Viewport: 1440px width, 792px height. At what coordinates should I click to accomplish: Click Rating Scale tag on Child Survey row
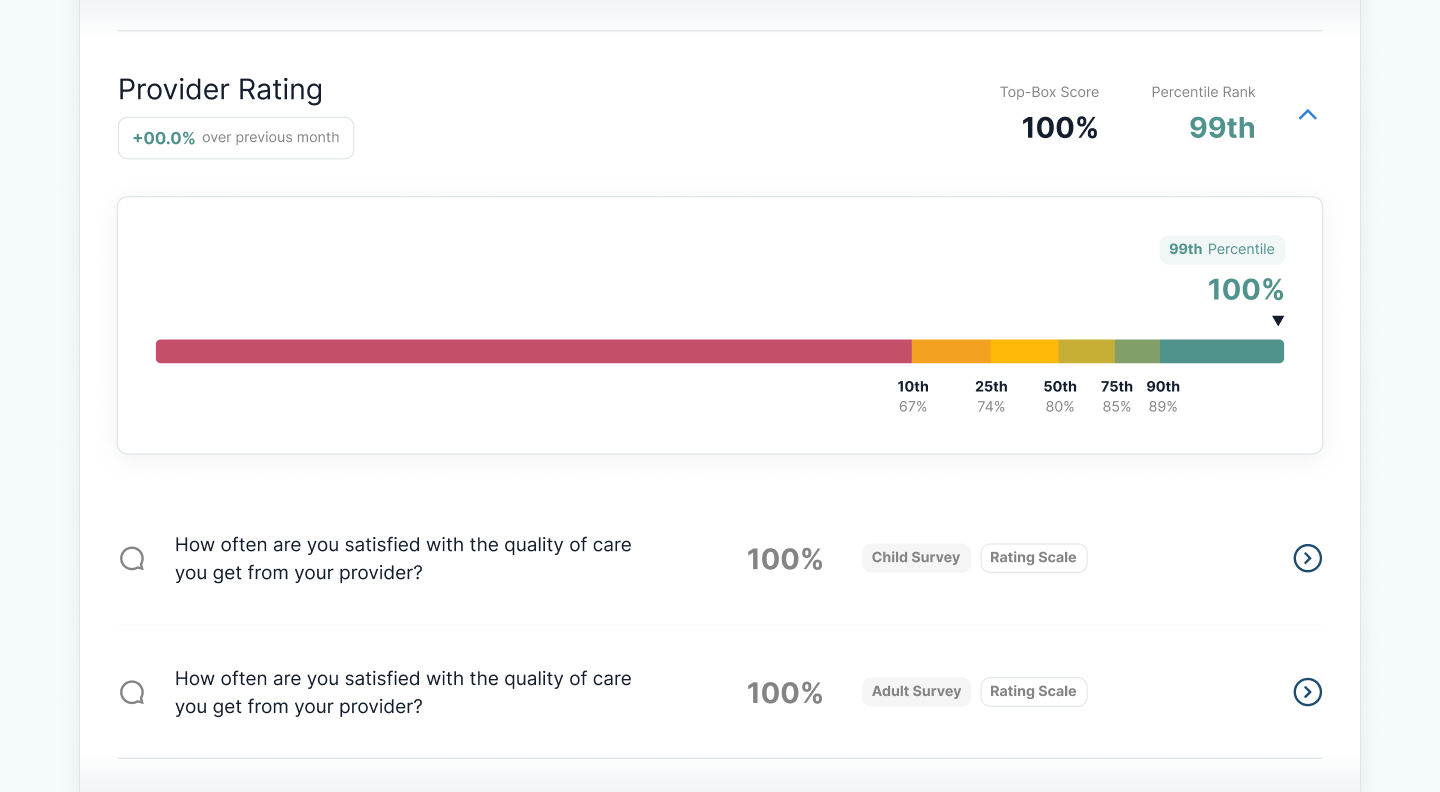point(1033,558)
